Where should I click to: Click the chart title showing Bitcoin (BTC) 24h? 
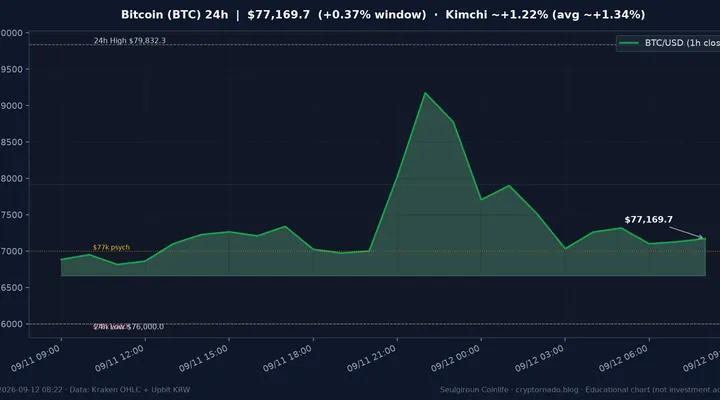383,15
